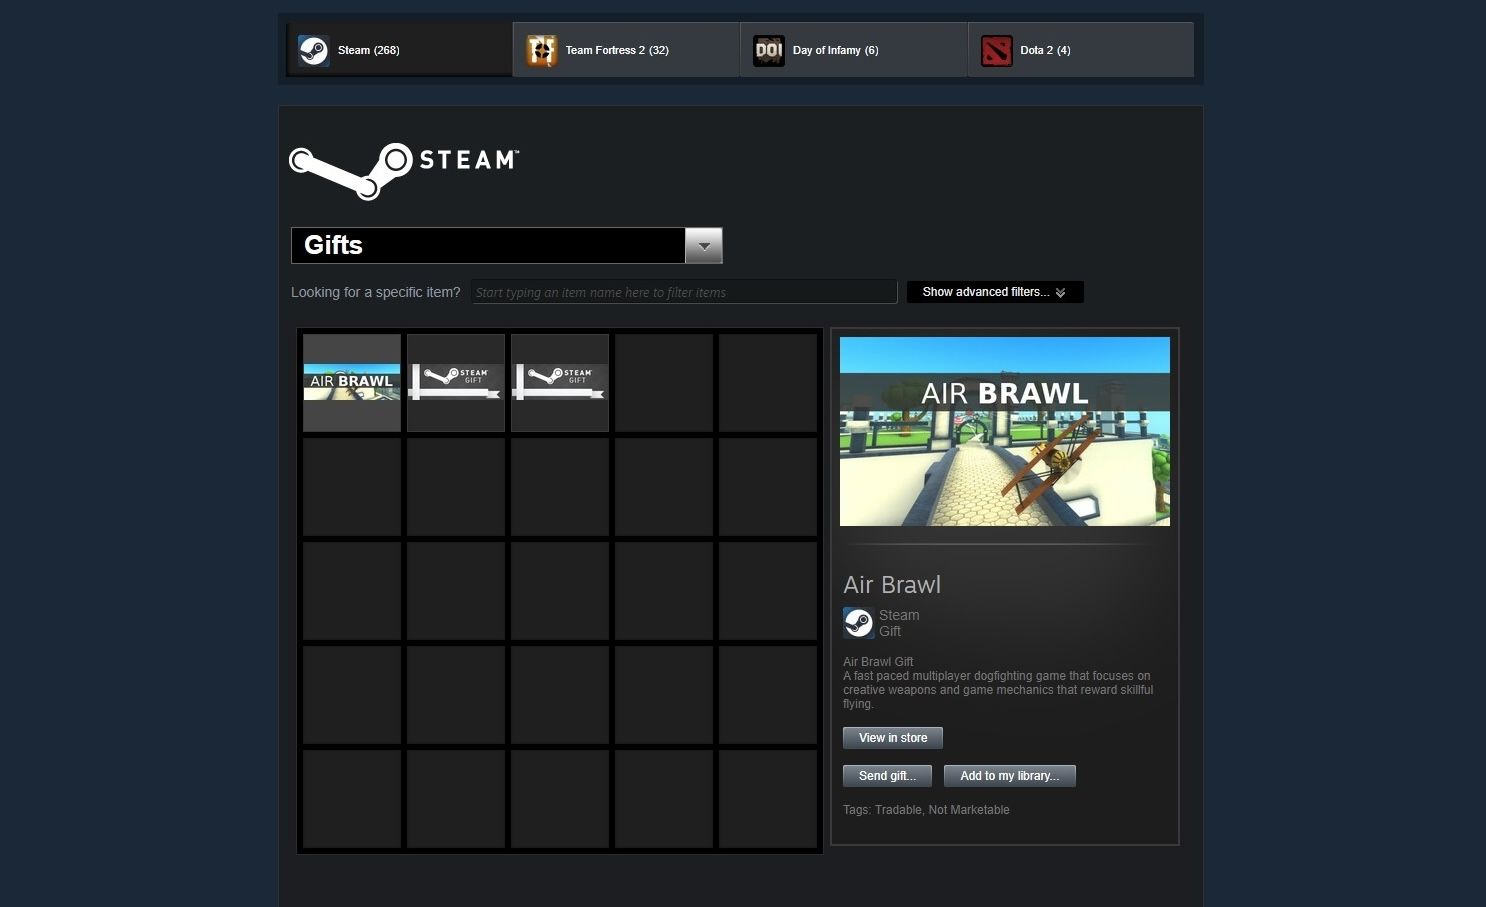Select the first Steam Gift item tile
Image resolution: width=1486 pixels, height=907 pixels.
coord(456,383)
